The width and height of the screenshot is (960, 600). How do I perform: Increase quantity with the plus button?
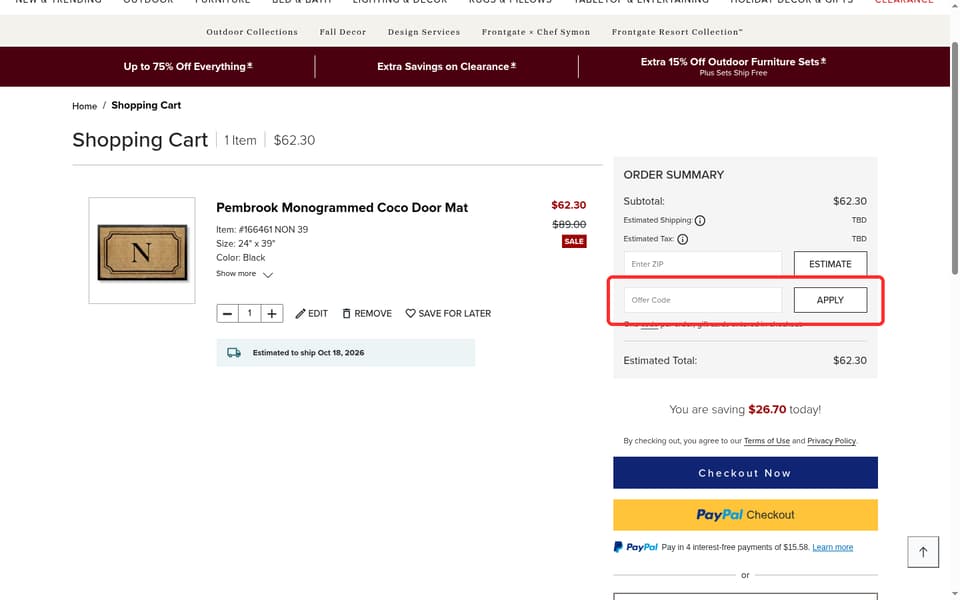click(x=272, y=313)
